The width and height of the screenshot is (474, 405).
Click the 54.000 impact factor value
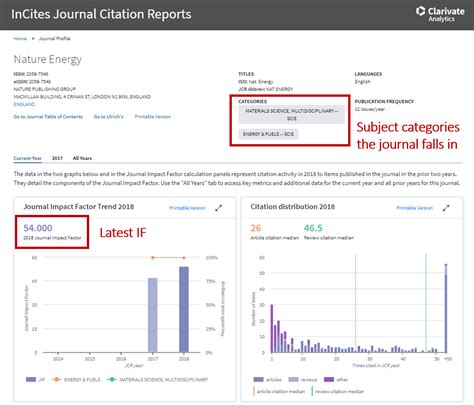pyautogui.click(x=38, y=228)
